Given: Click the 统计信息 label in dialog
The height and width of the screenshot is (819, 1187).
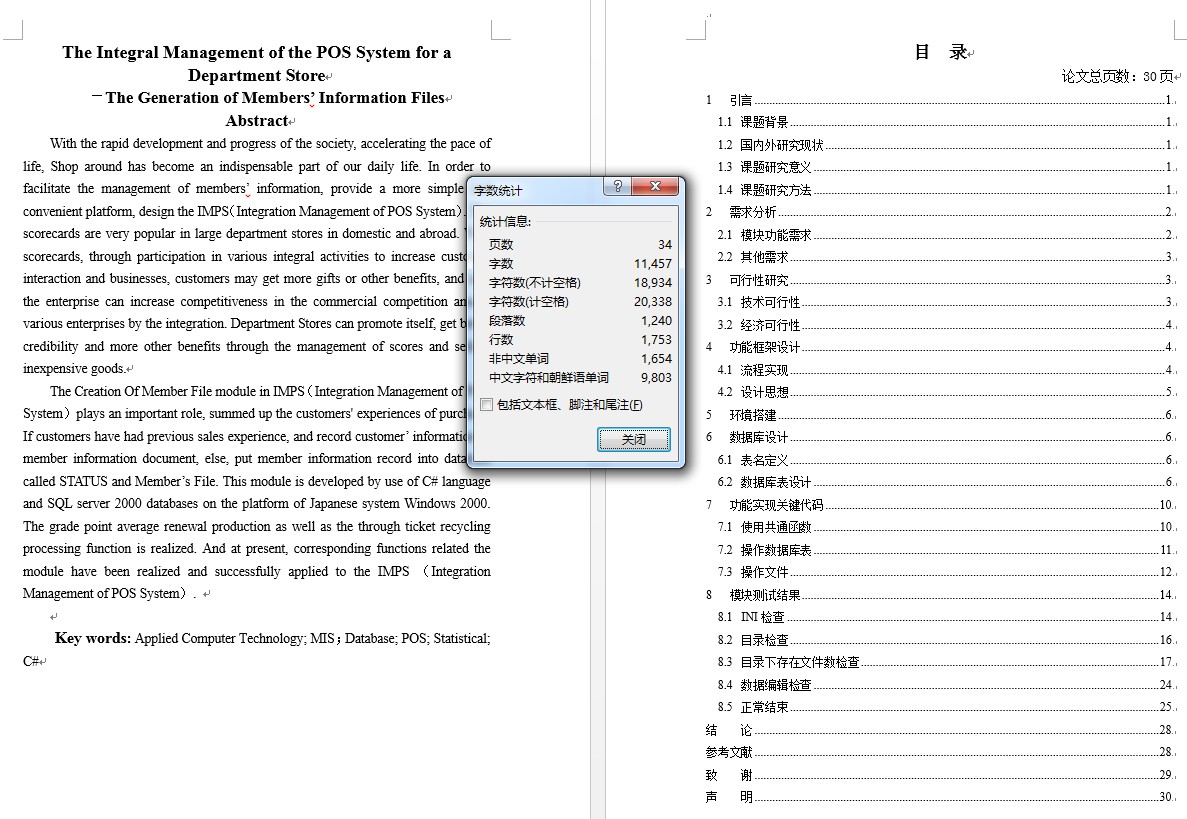Looking at the screenshot, I should click(x=506, y=222).
